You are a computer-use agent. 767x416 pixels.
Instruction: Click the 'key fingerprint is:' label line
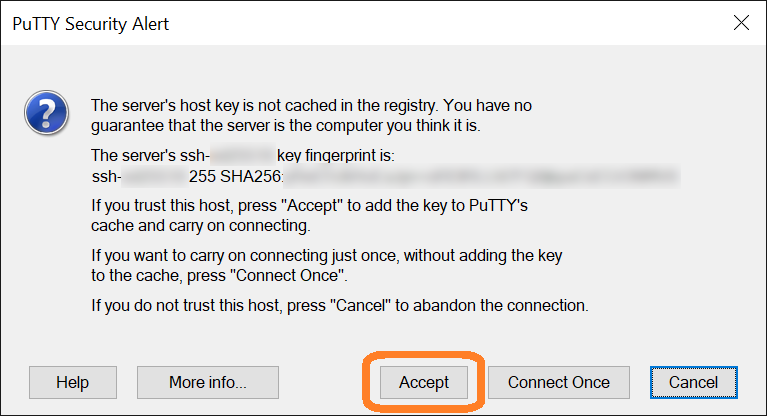click(x=243, y=156)
